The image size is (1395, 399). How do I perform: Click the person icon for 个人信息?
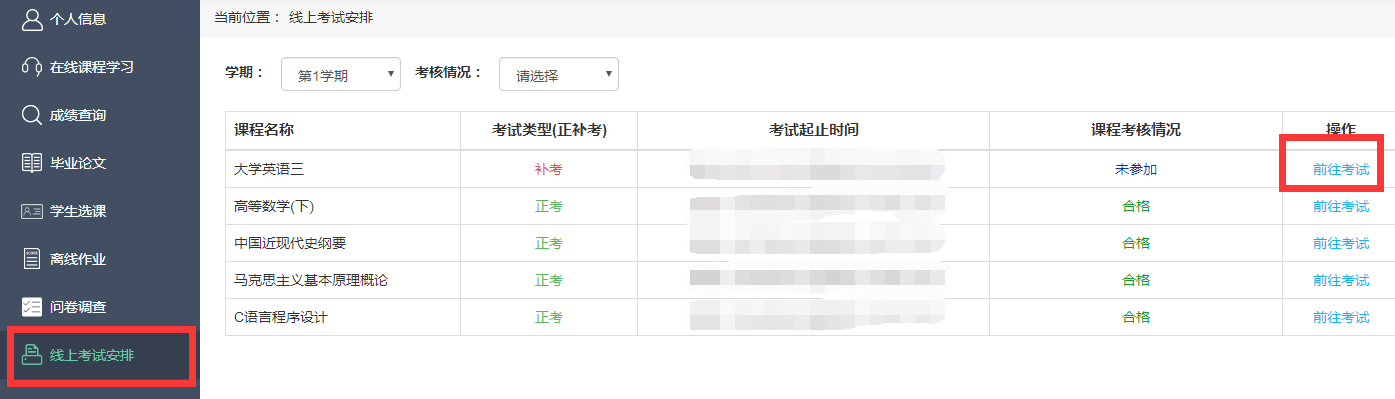point(31,19)
